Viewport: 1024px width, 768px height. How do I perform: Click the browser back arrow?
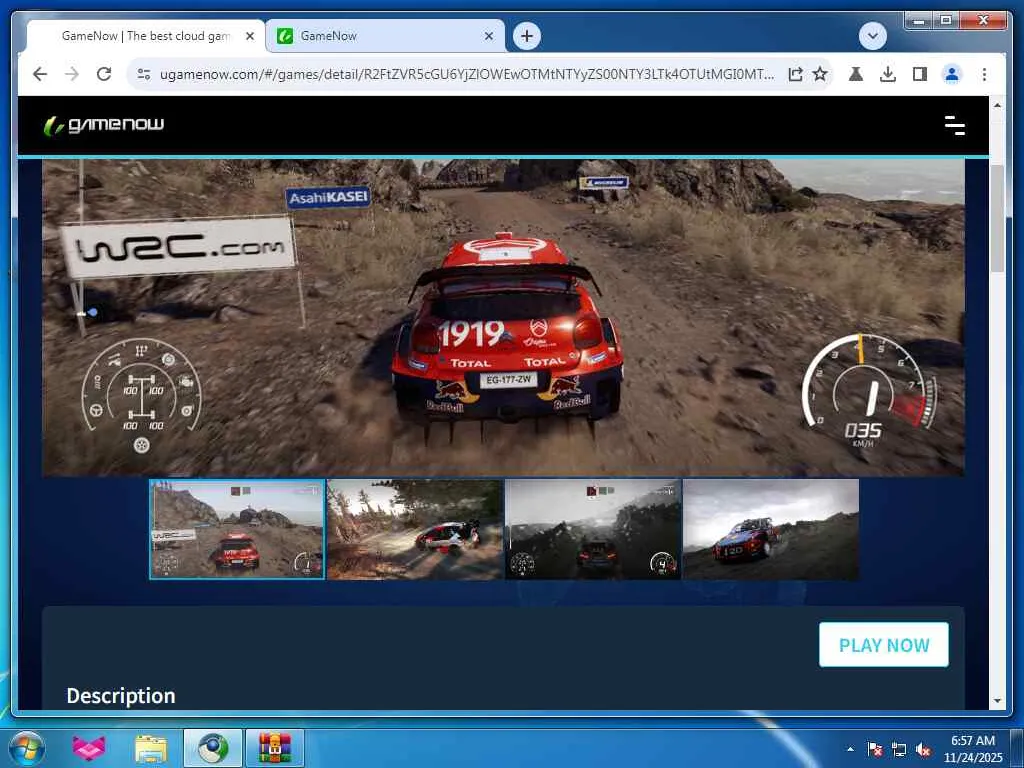(x=40, y=74)
